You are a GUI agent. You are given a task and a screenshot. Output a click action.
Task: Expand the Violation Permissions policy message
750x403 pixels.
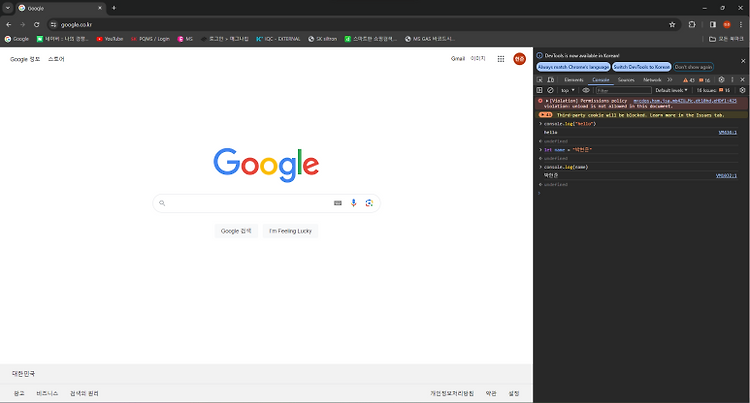(x=547, y=101)
